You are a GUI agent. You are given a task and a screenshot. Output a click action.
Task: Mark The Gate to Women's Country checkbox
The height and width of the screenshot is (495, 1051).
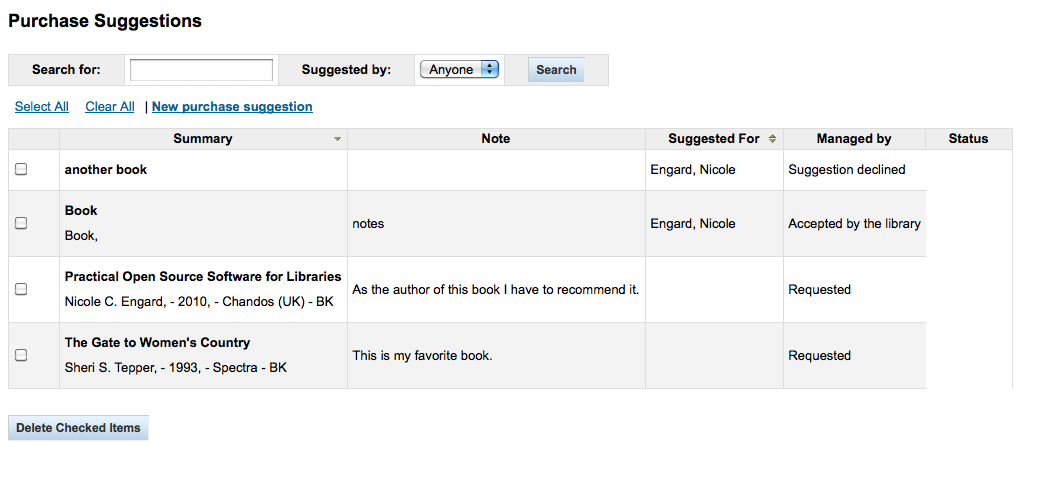[21, 355]
